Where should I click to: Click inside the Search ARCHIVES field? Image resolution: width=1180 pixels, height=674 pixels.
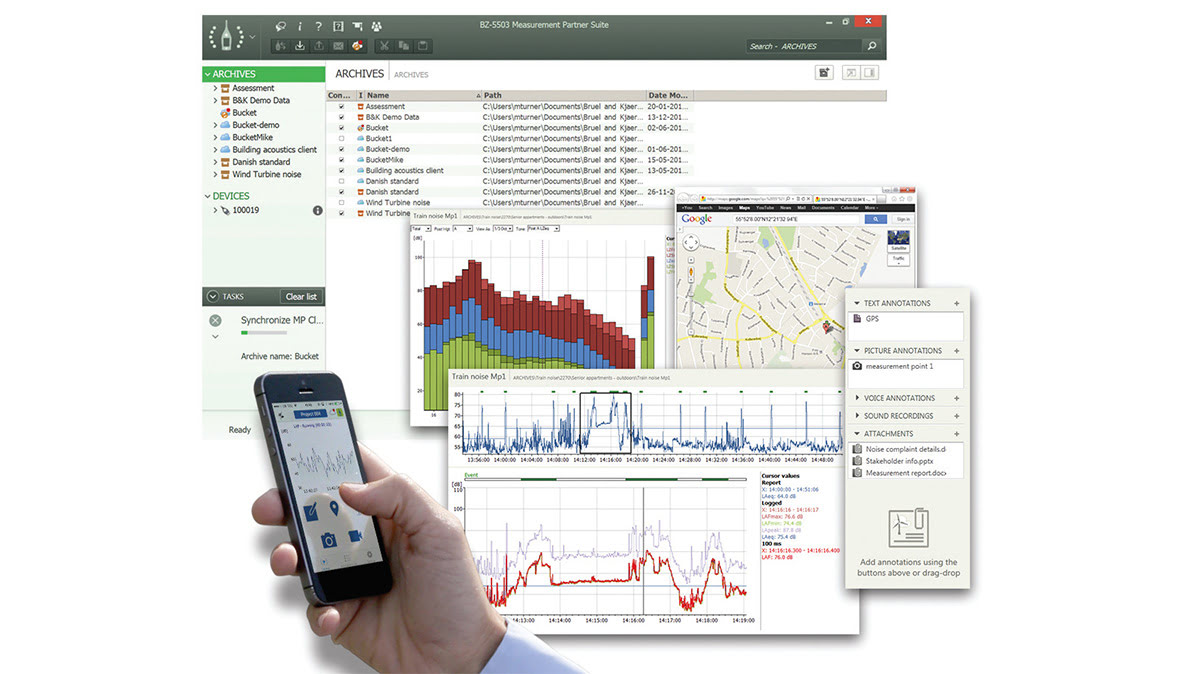point(805,45)
